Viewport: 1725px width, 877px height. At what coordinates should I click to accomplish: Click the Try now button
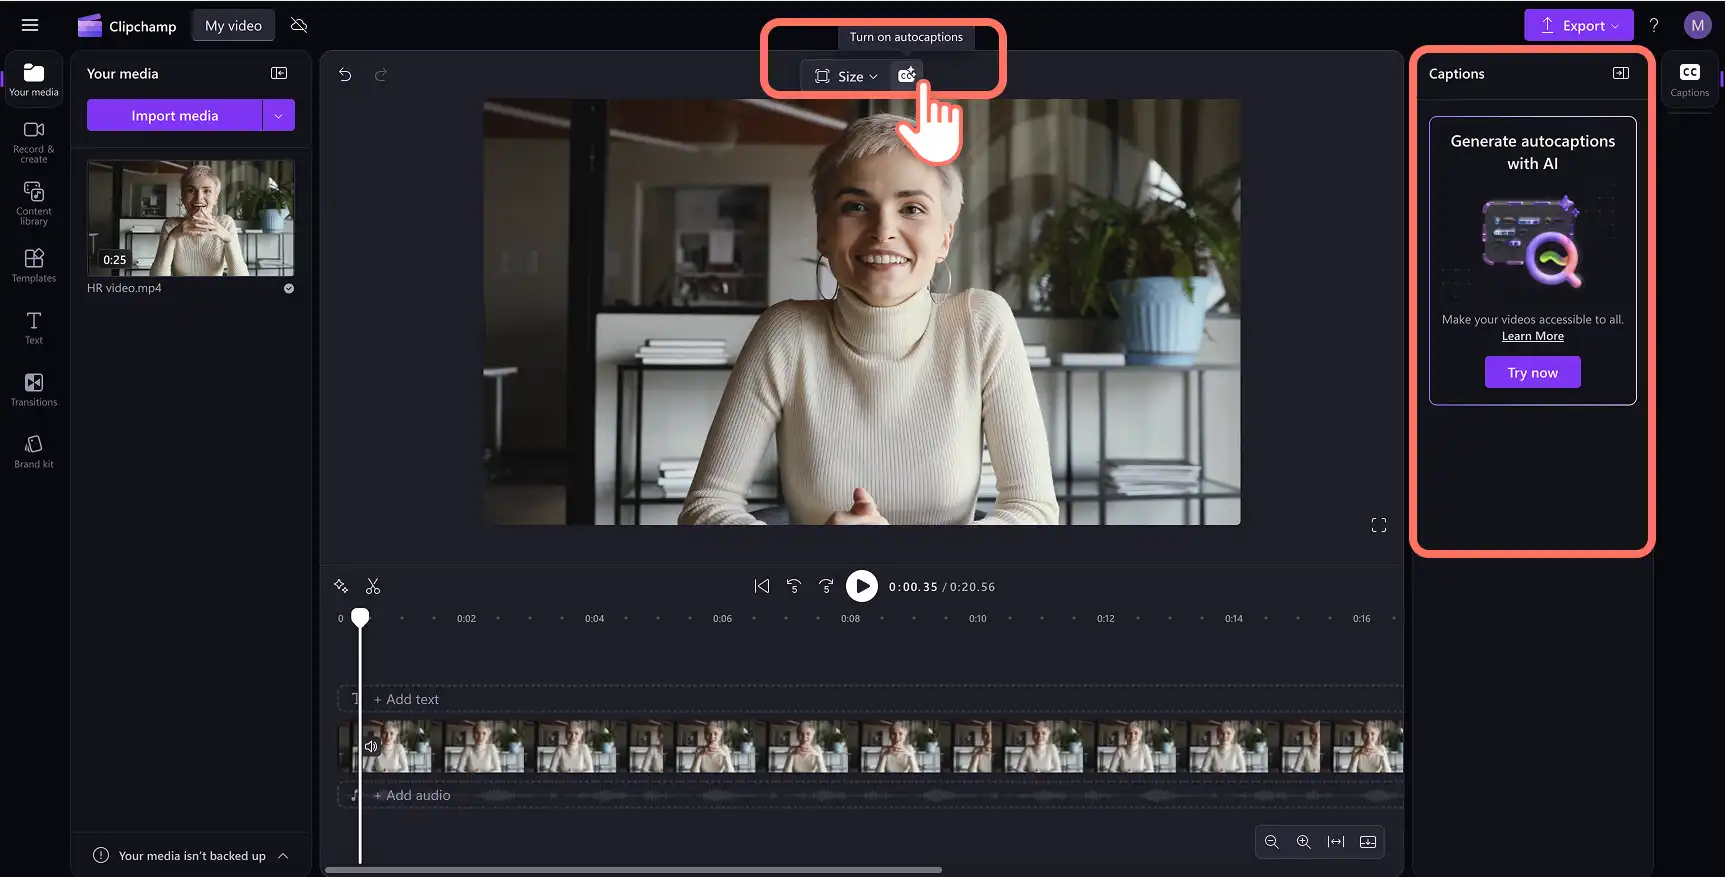(1532, 372)
